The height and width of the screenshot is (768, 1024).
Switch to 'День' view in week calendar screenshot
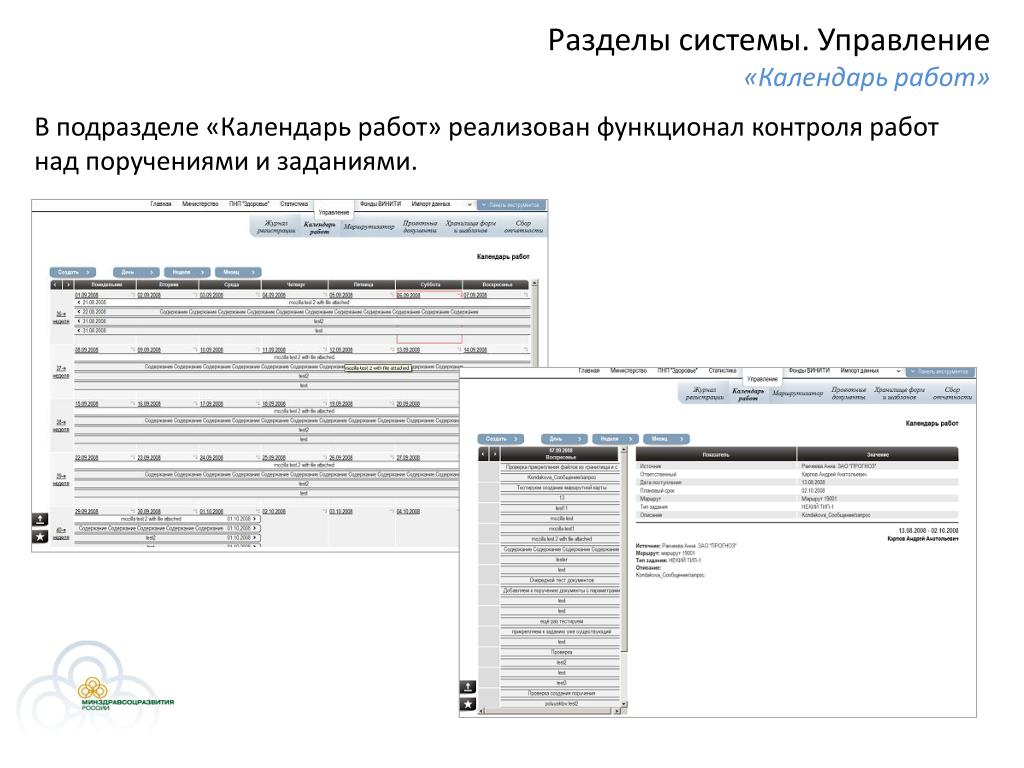click(136, 272)
